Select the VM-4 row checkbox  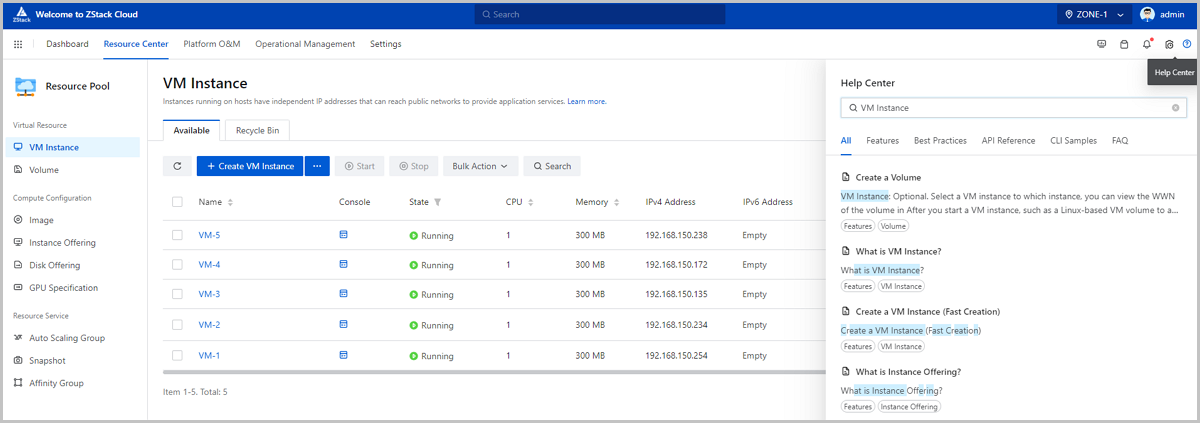pos(177,265)
